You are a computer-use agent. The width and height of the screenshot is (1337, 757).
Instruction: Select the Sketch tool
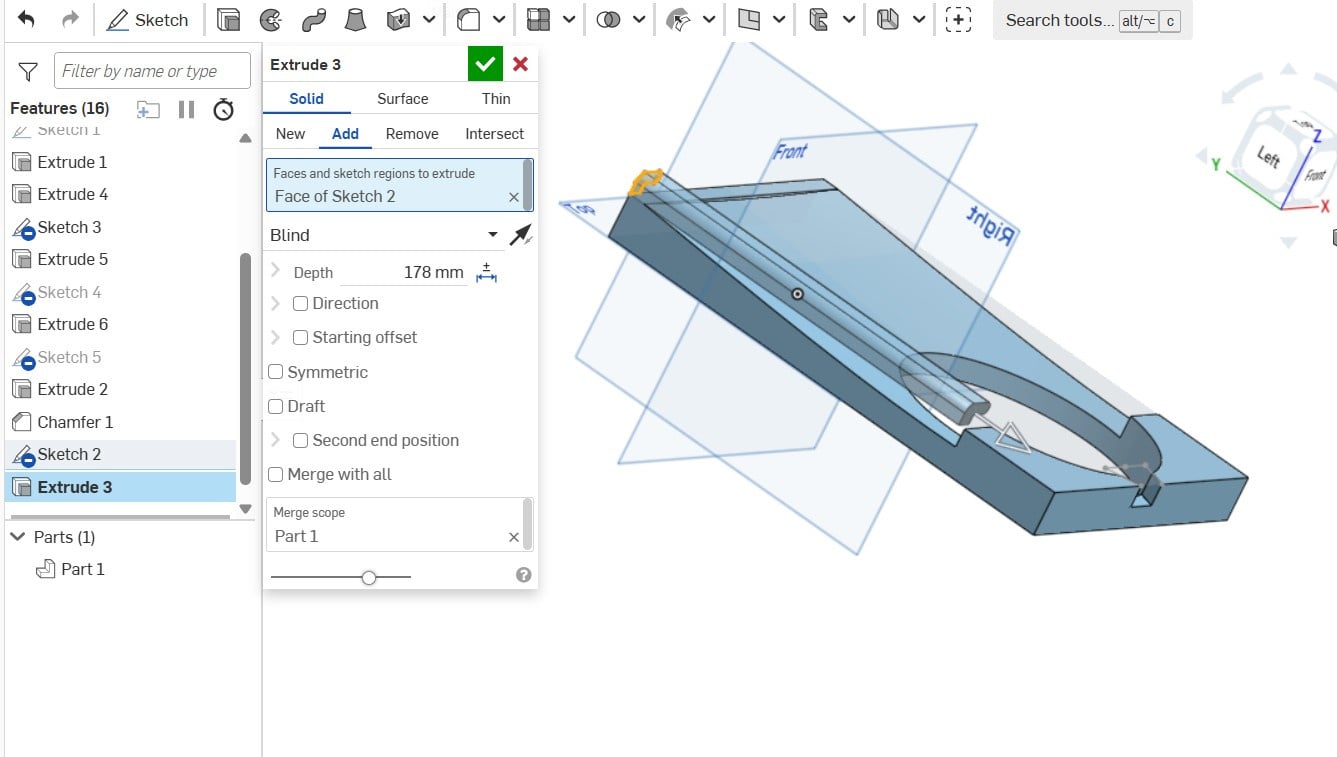pos(148,20)
